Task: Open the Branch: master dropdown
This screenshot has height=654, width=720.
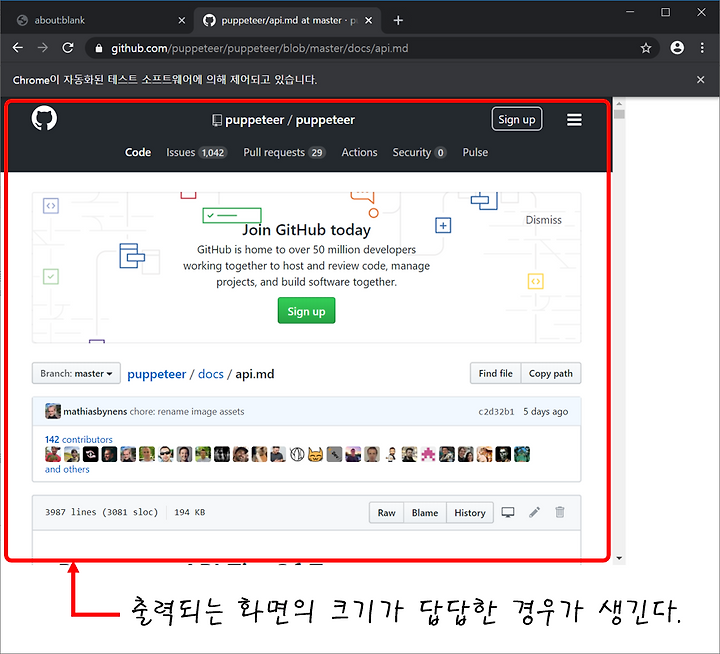Action: [x=76, y=373]
